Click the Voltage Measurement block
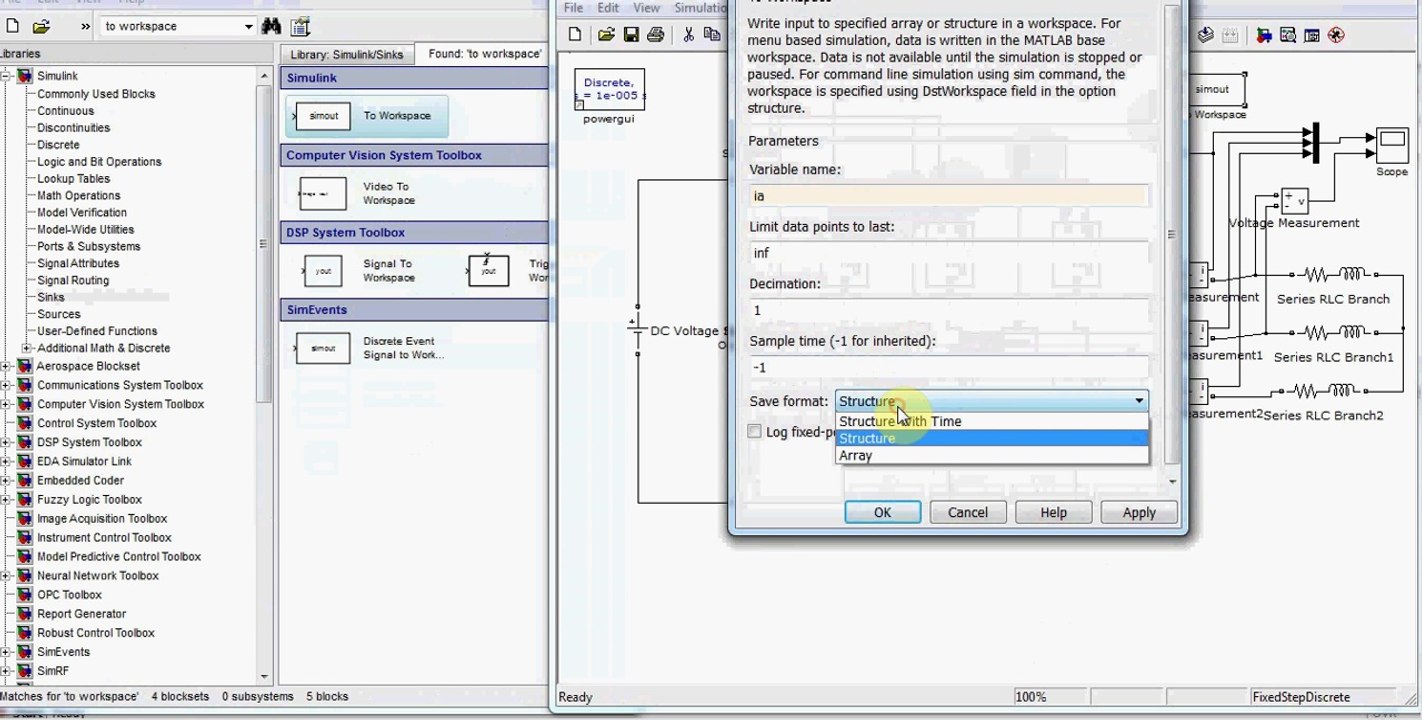This screenshot has width=1422, height=720. pos(1295,201)
